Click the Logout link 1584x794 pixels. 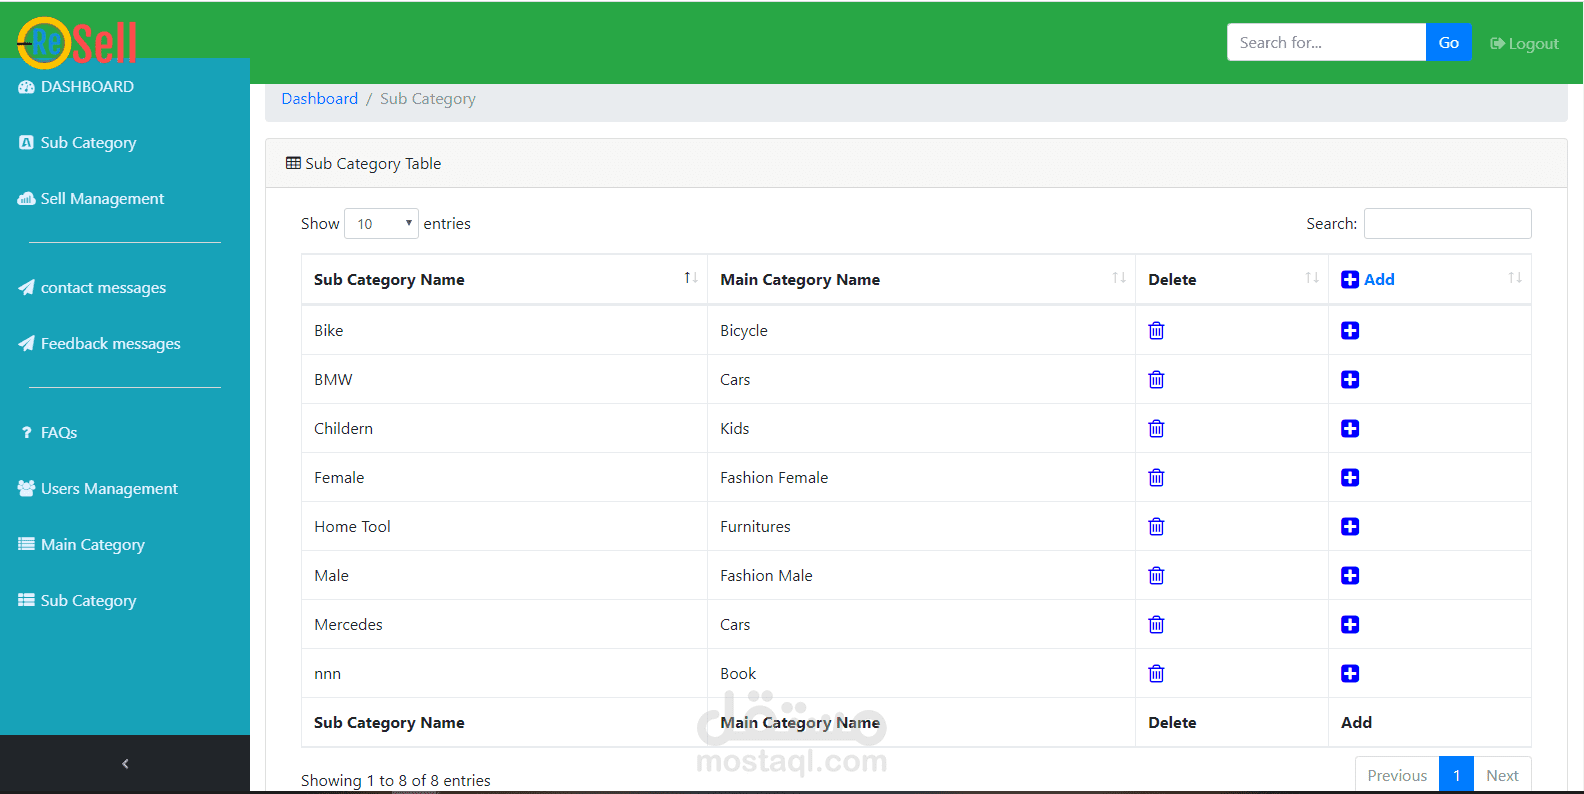(x=1524, y=43)
